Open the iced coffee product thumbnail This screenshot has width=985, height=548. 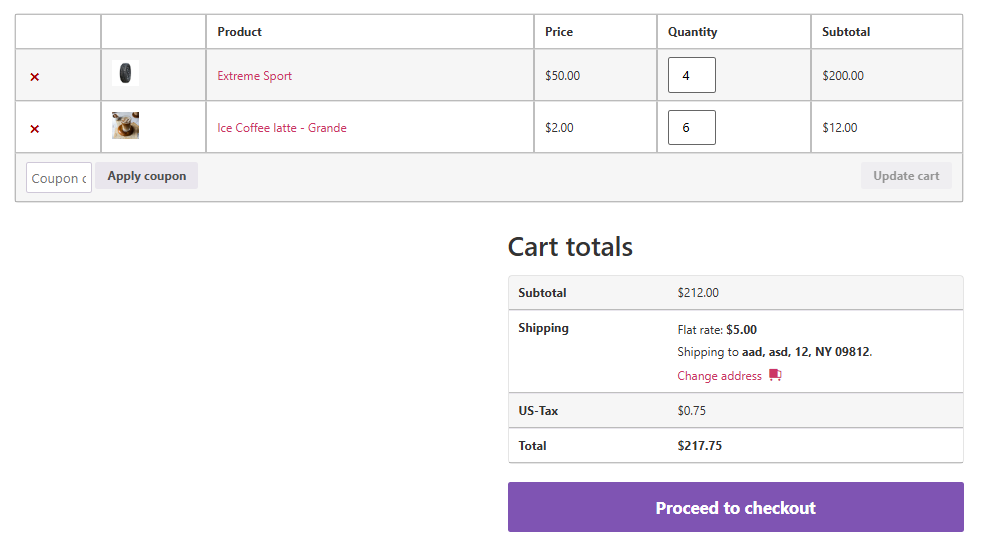[125, 126]
